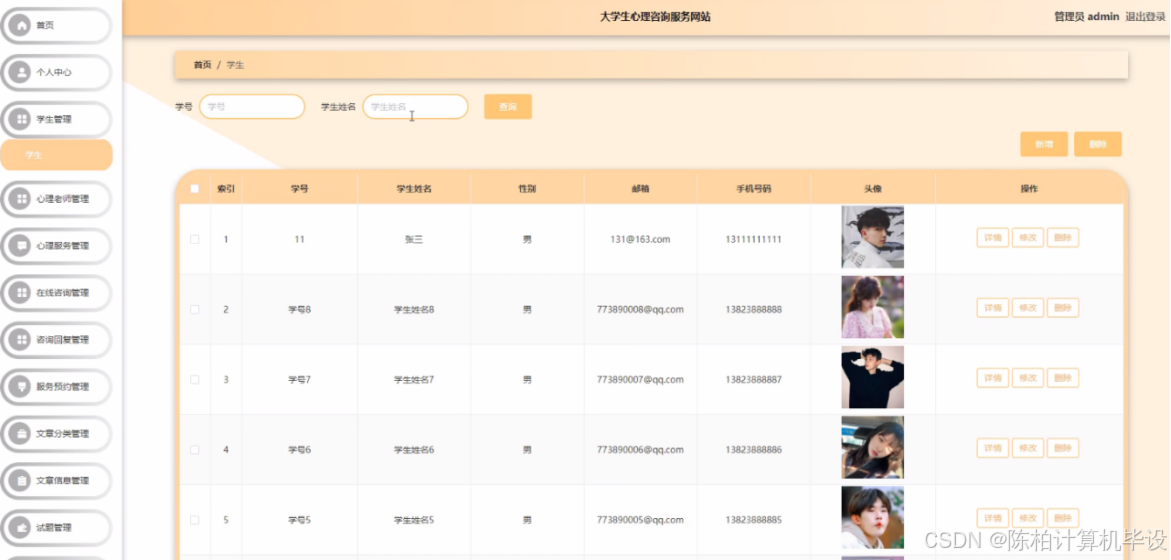Click the clipboard icon beside 文章信息管理
Image resolution: width=1171 pixels, height=560 pixels.
click(21, 481)
